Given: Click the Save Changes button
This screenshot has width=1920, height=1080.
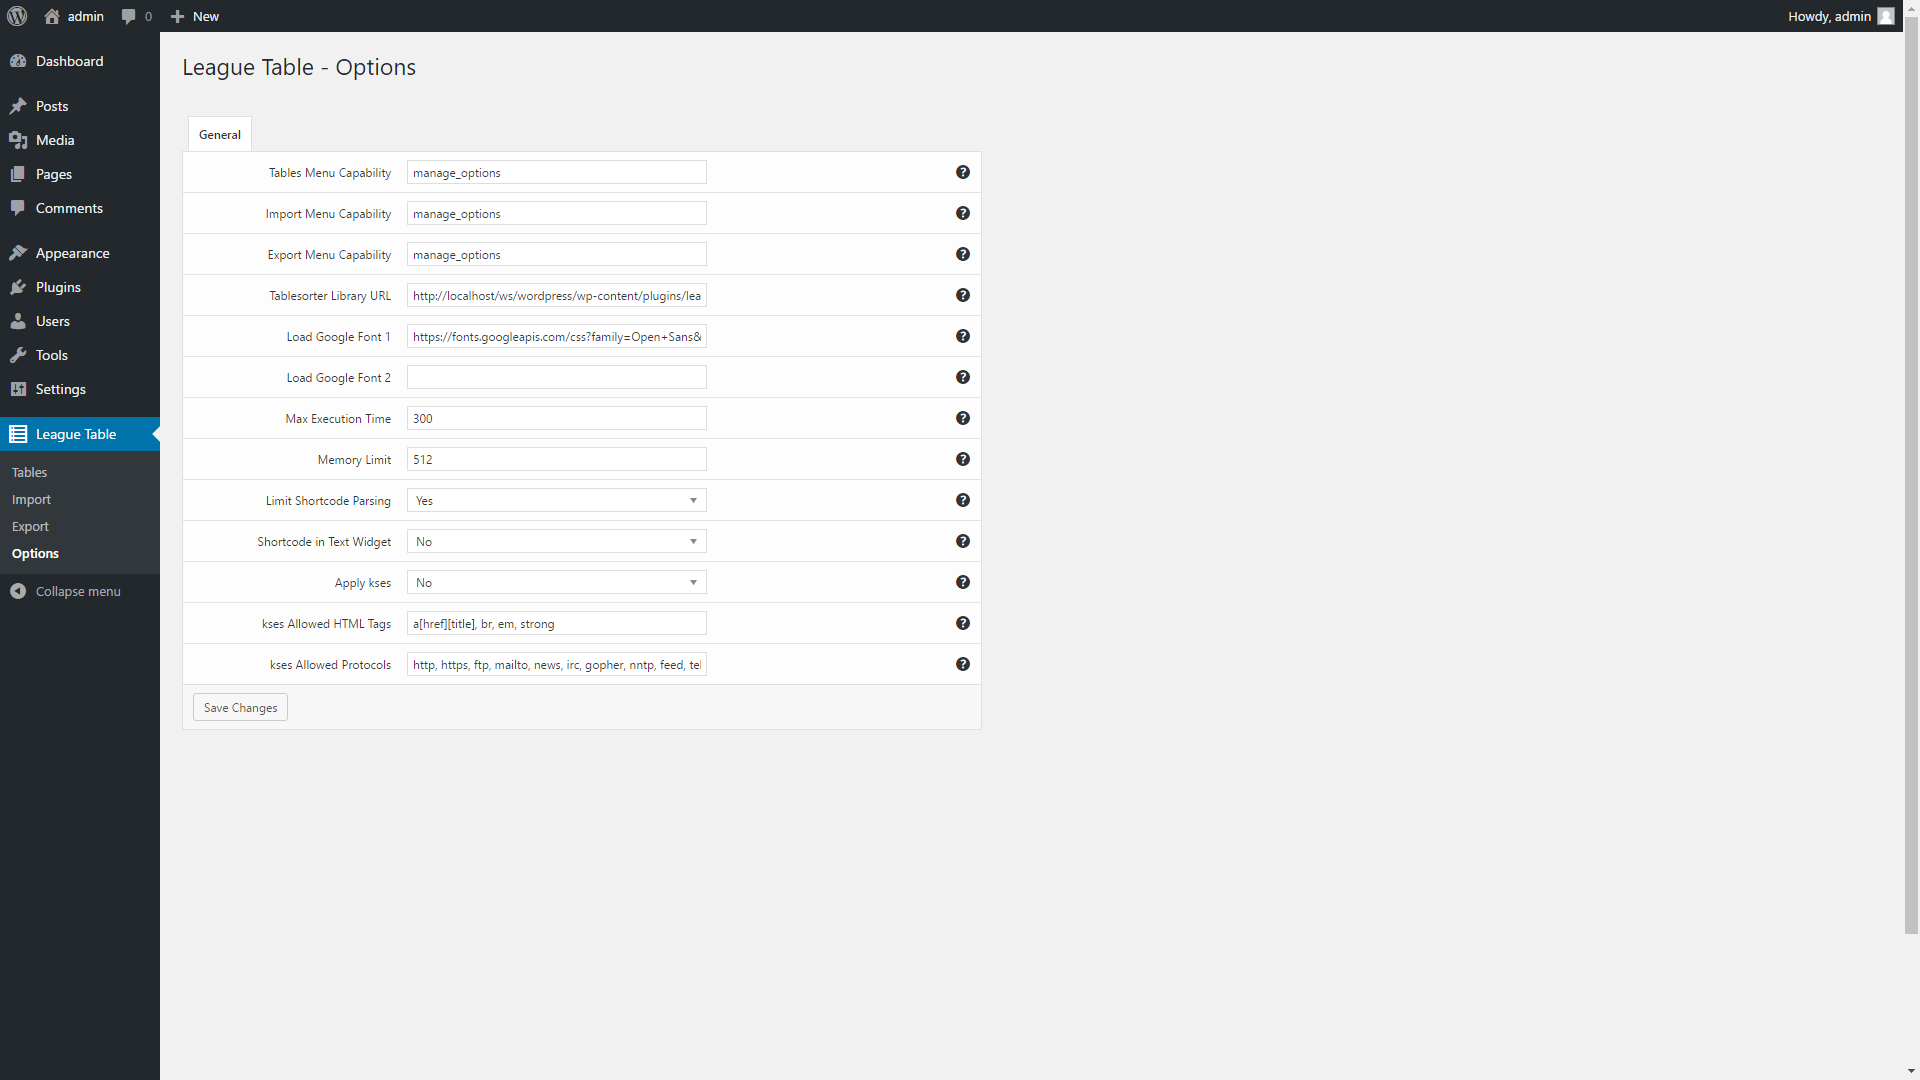Looking at the screenshot, I should pos(240,707).
